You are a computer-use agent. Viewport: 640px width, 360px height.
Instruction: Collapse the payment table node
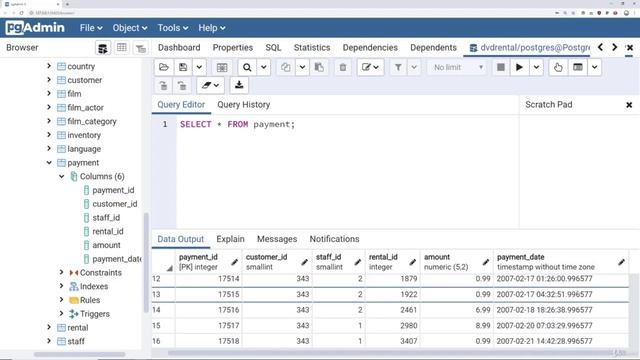click(49, 162)
